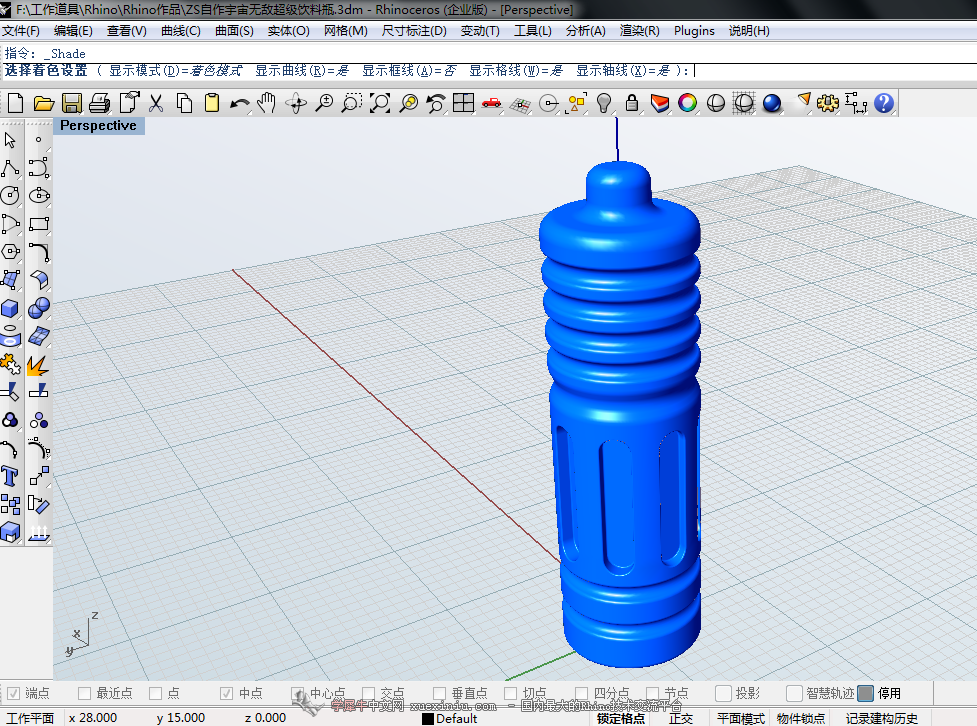The width and height of the screenshot is (977, 726).
Task: Toggle 锁定格点 in status bar
Action: pyautogui.click(x=621, y=719)
